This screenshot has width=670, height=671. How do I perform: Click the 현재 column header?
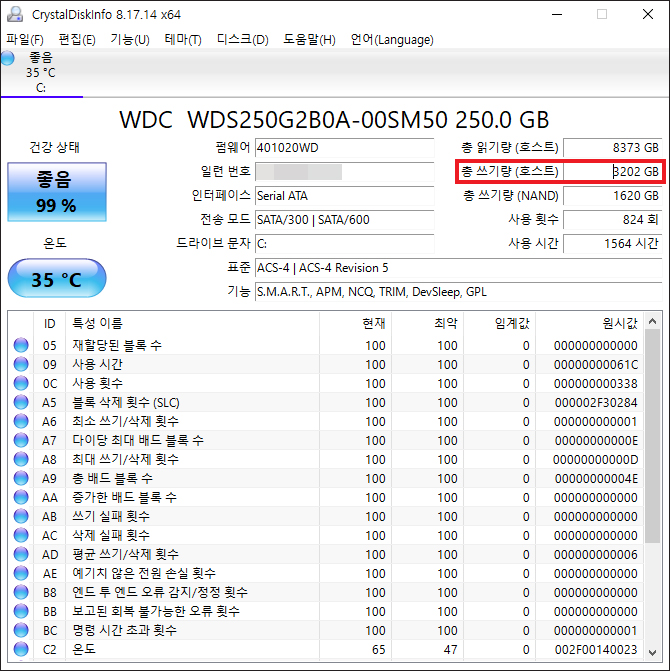(x=355, y=323)
